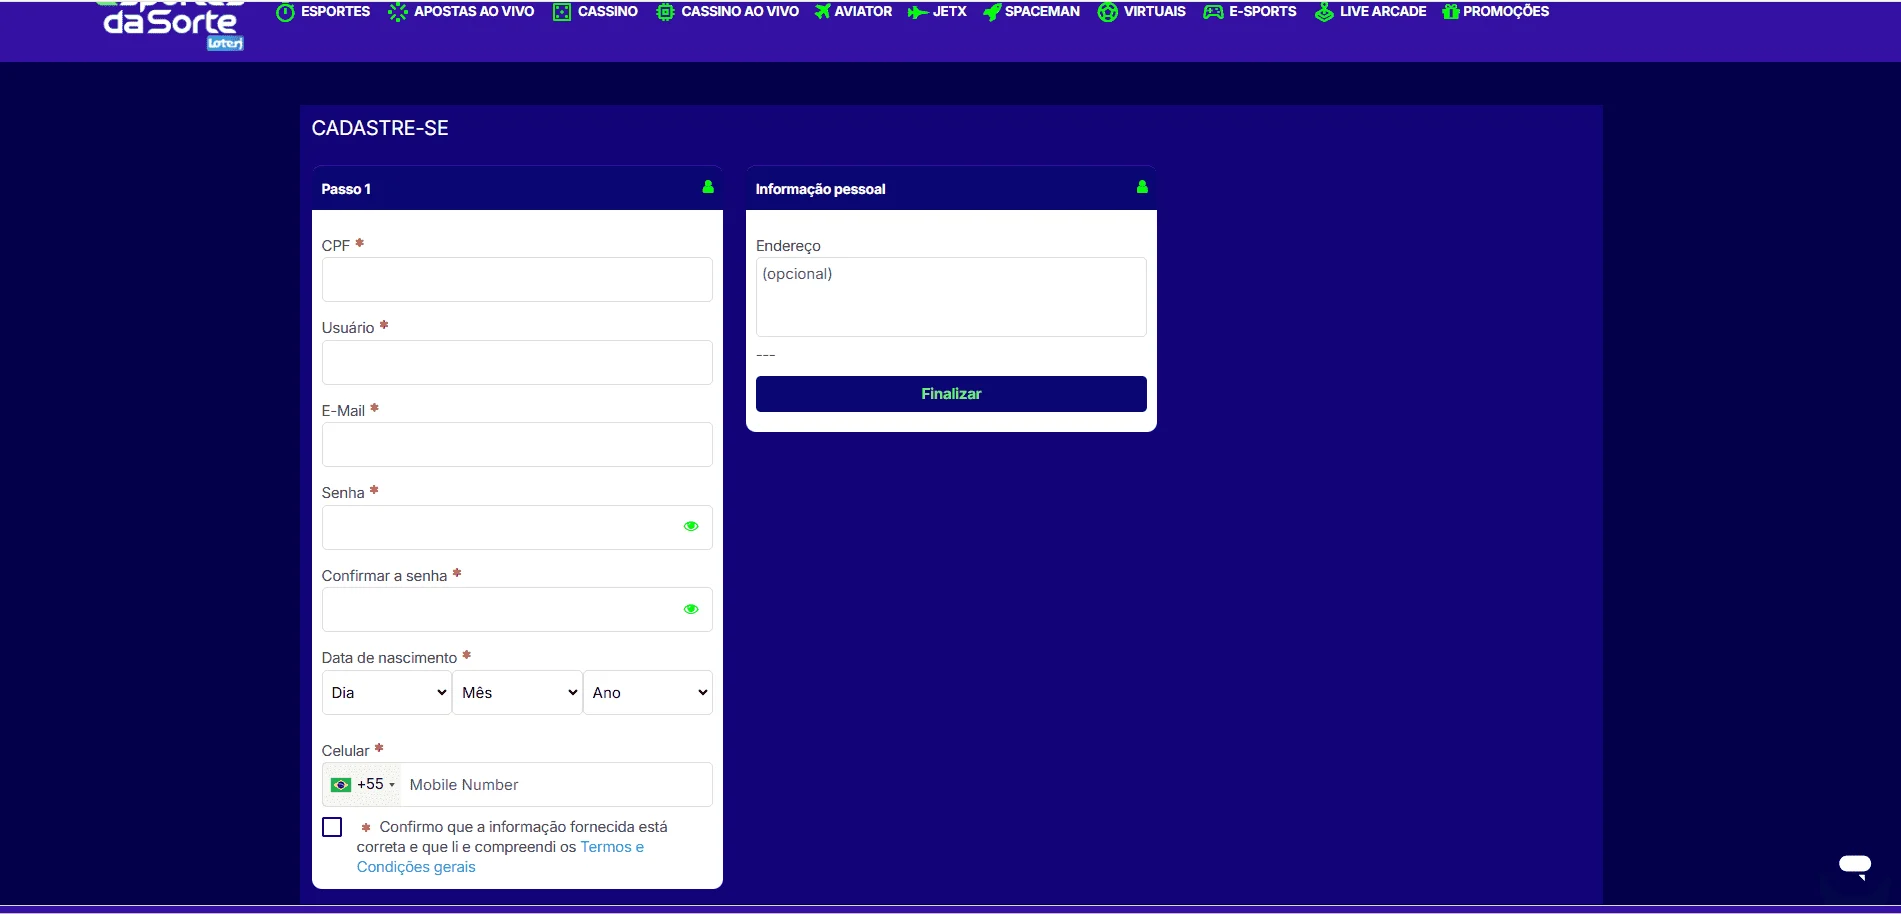The height and width of the screenshot is (914, 1901).
Task: Open the live chat bubble widget
Action: tap(1855, 866)
